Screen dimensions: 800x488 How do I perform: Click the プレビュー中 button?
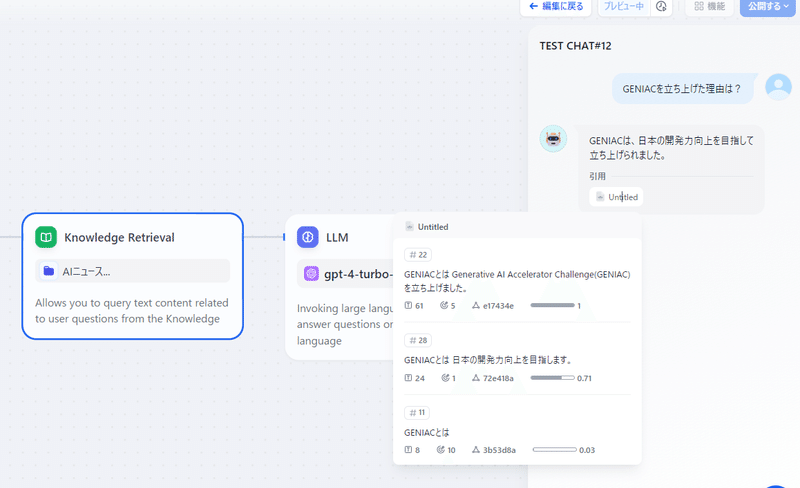(623, 7)
